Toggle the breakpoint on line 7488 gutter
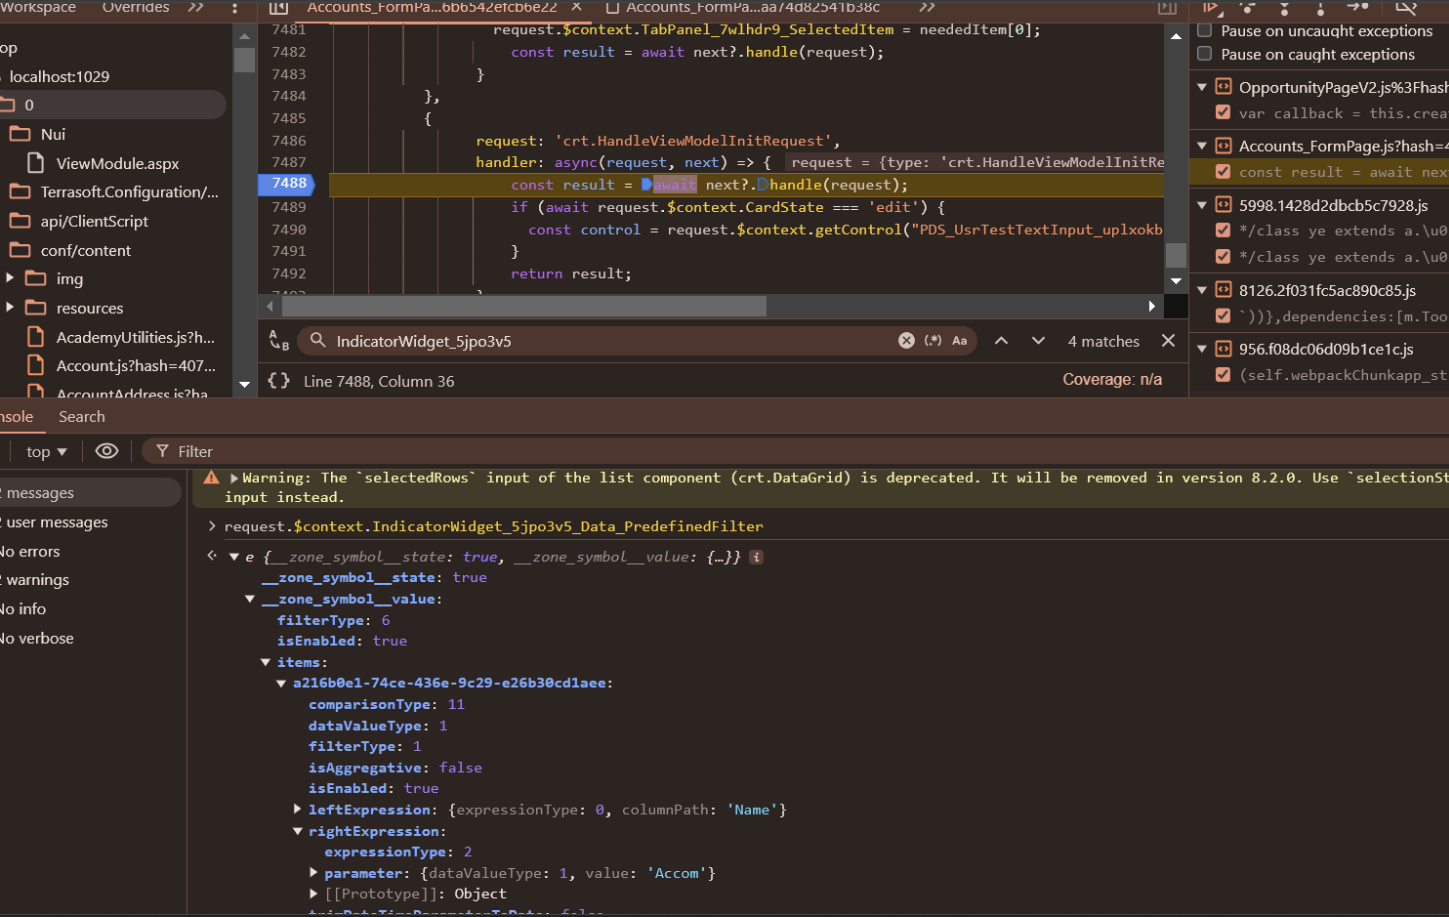The height and width of the screenshot is (917, 1449). (x=287, y=184)
